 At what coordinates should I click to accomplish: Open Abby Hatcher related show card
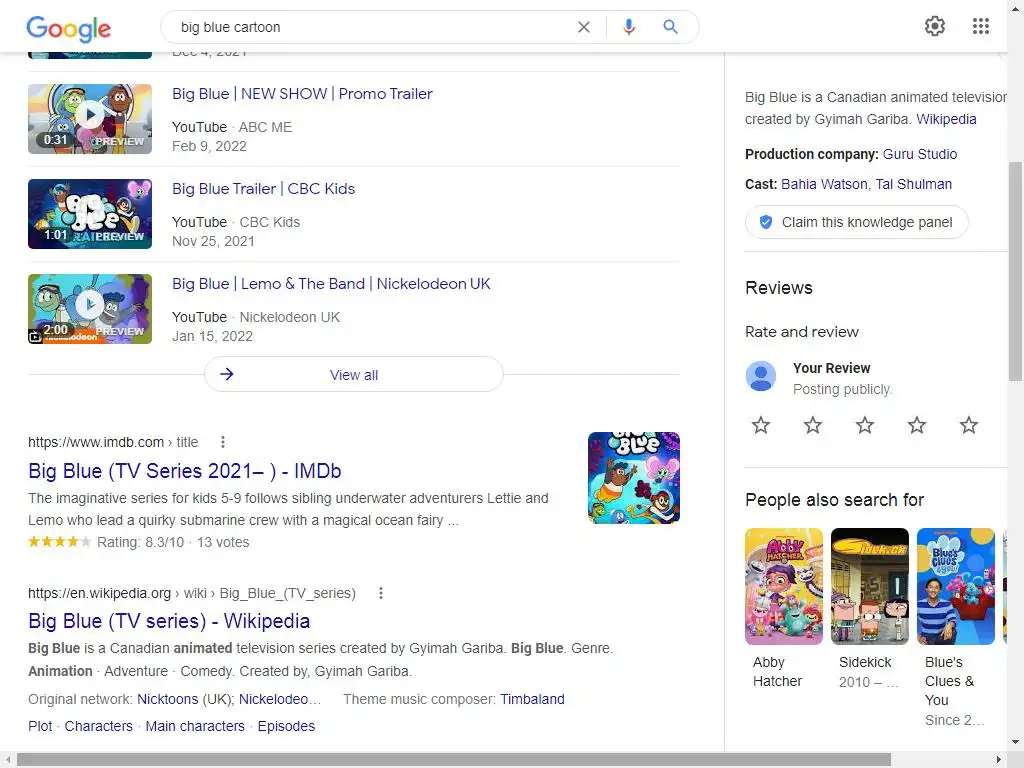(x=784, y=609)
